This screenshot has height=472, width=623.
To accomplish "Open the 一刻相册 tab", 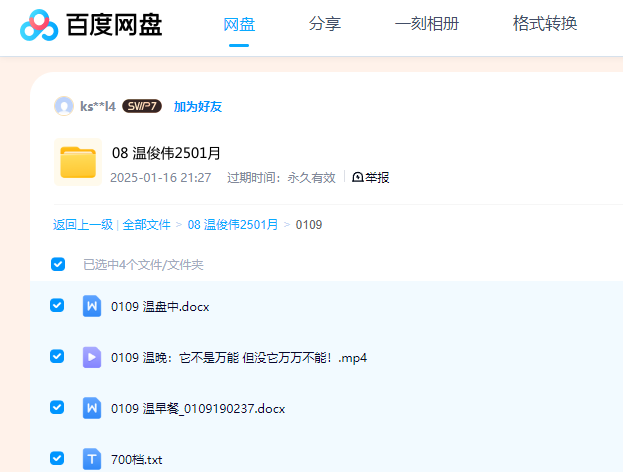I will point(427,24).
